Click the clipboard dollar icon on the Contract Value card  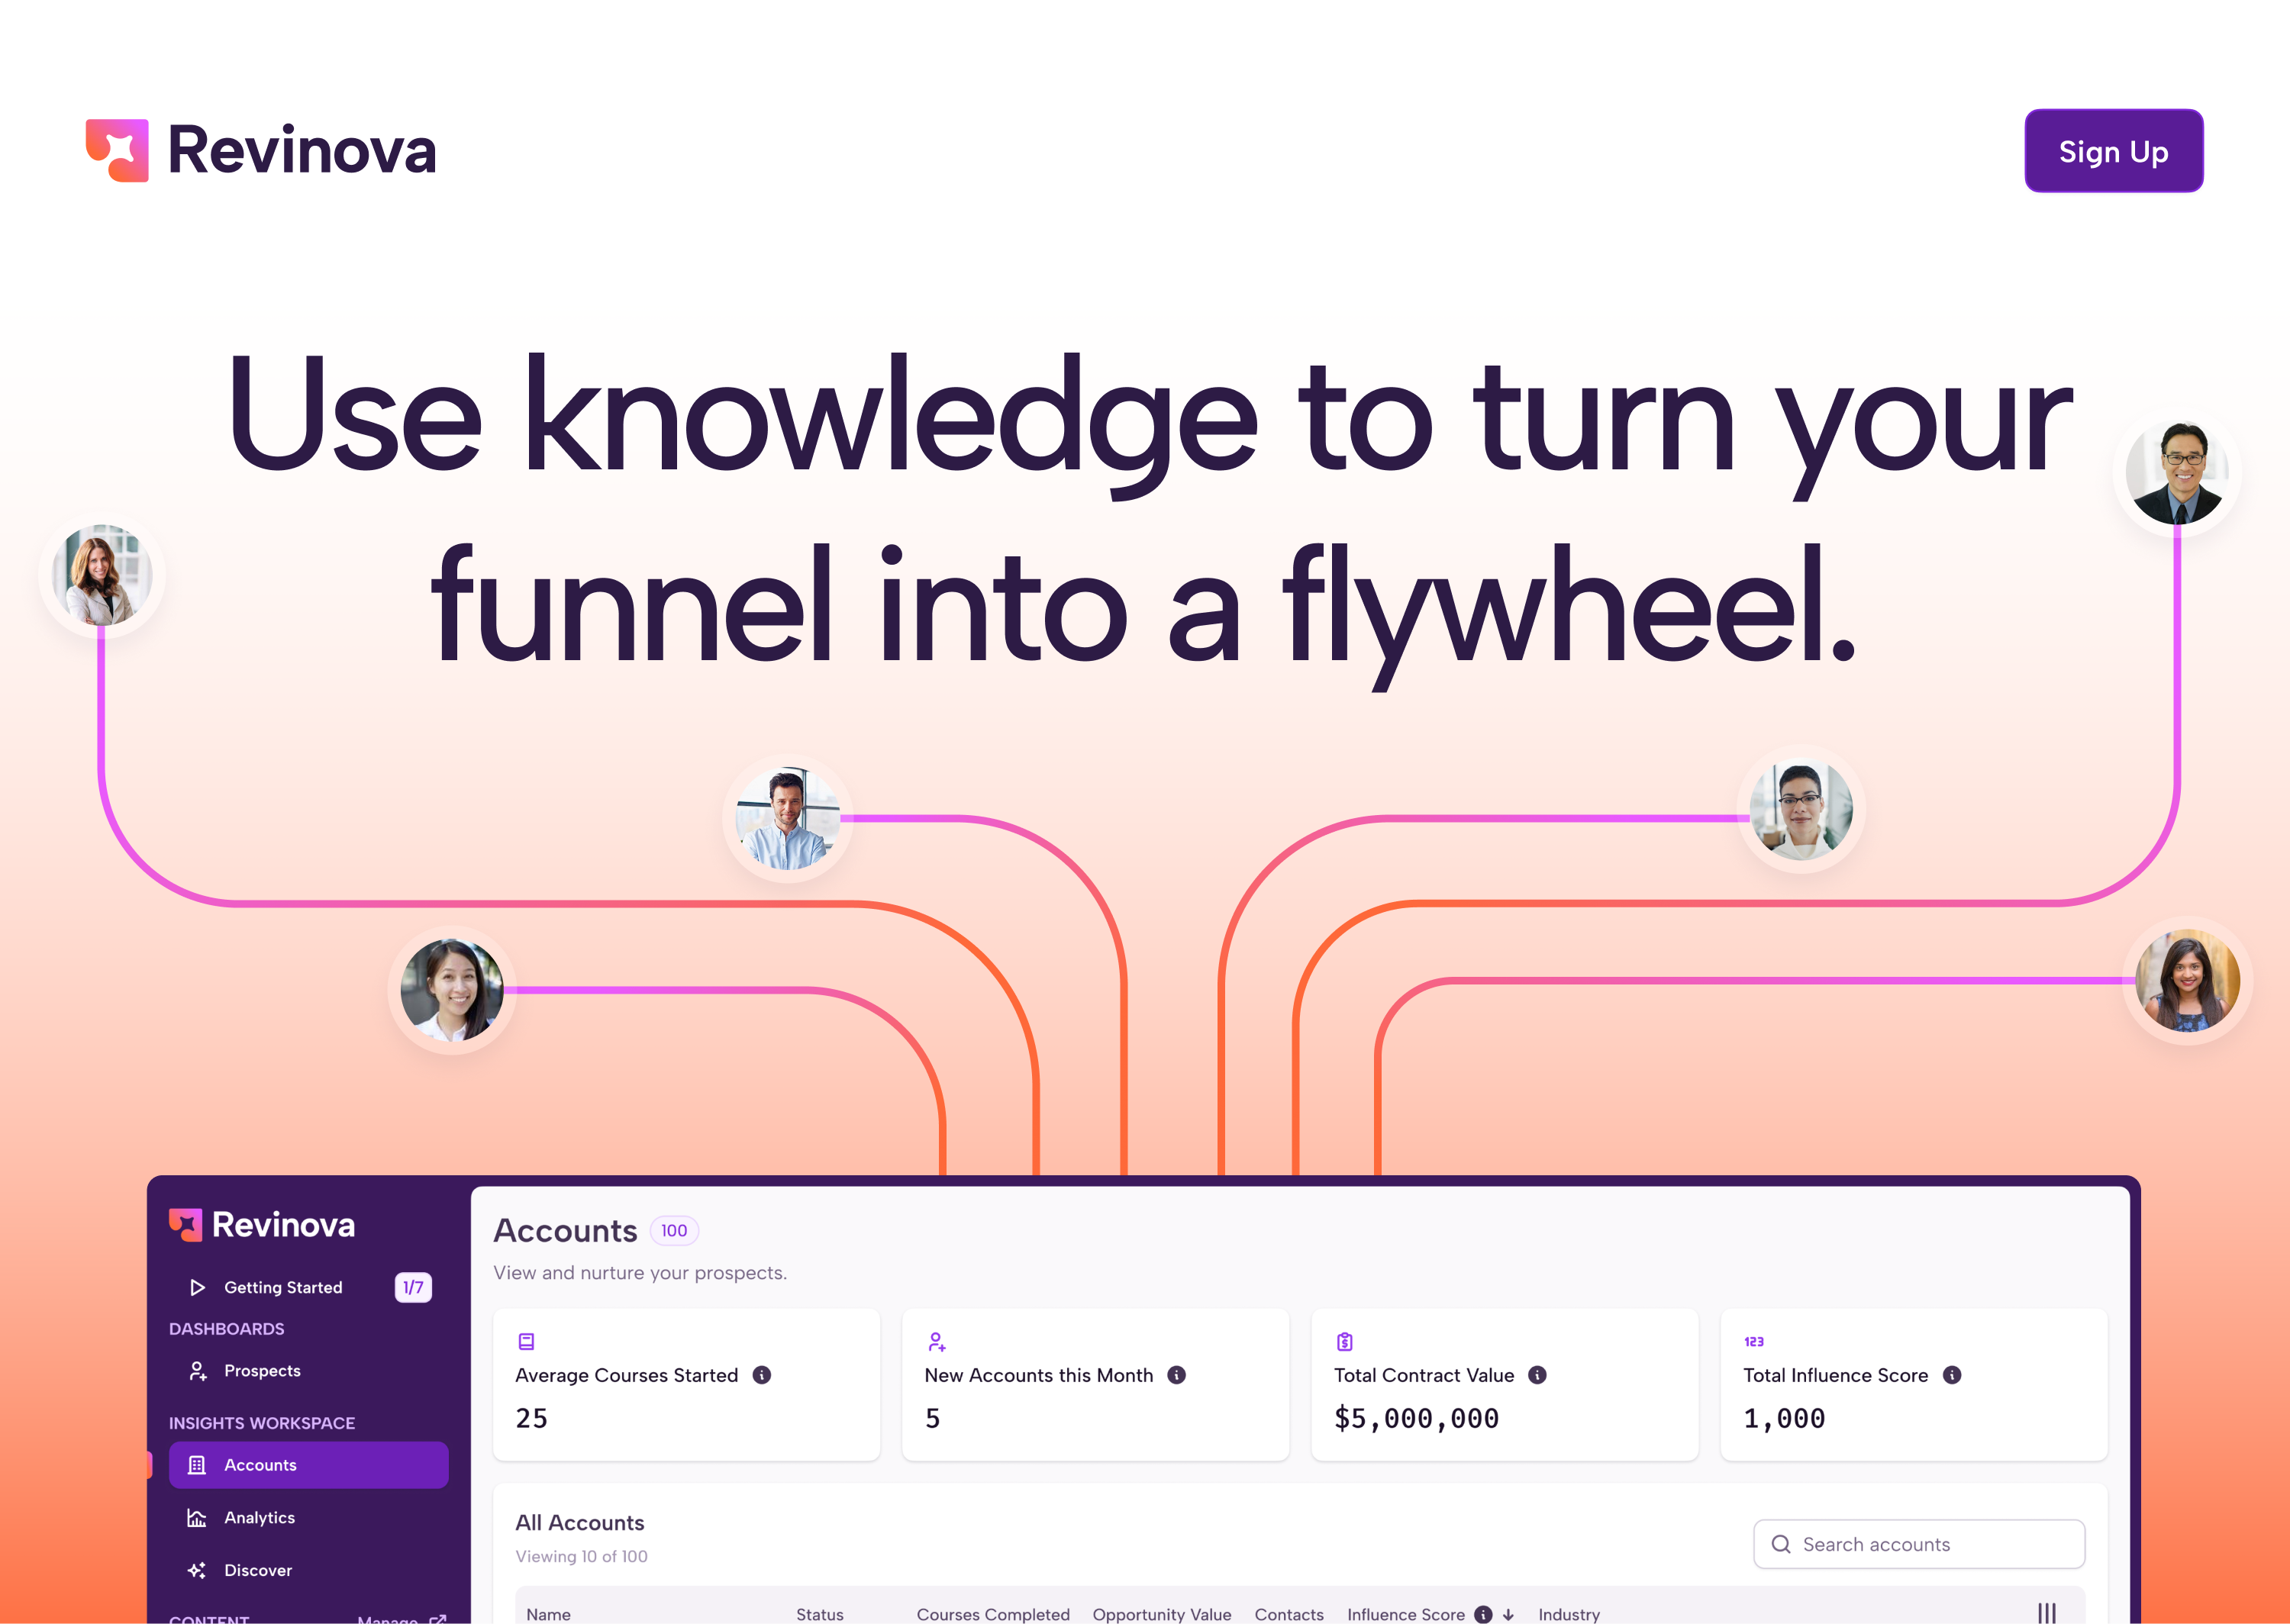pyautogui.click(x=1345, y=1341)
